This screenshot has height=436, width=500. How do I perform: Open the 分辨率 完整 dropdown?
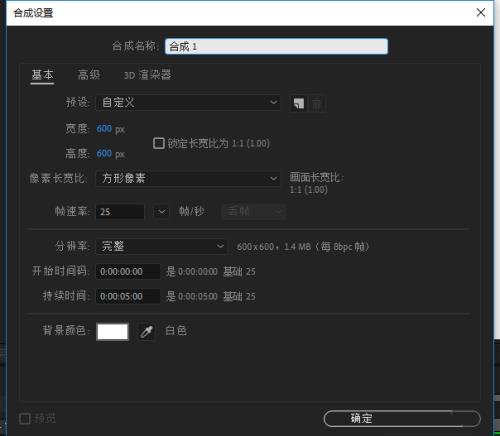161,246
